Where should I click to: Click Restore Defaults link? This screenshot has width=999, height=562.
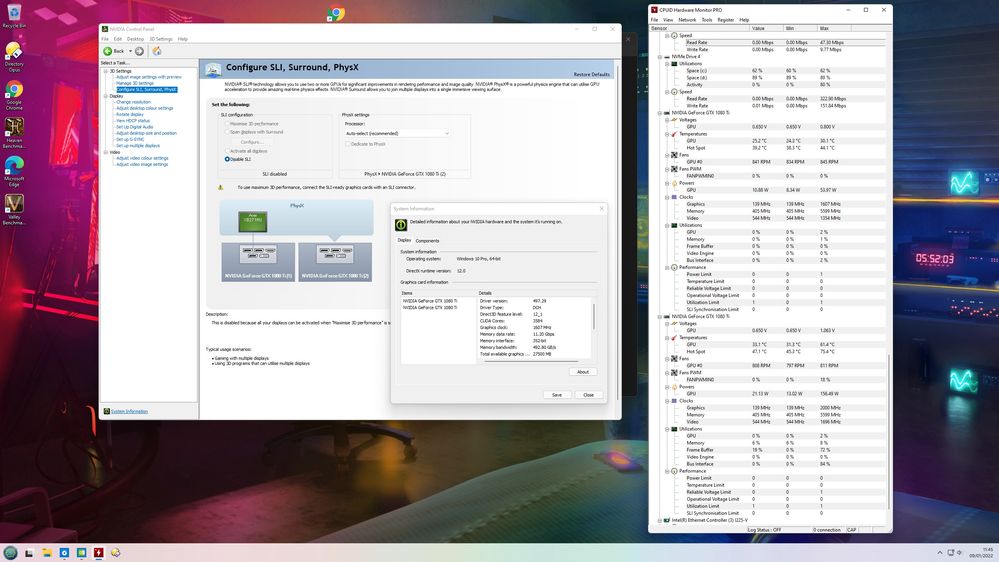591,75
